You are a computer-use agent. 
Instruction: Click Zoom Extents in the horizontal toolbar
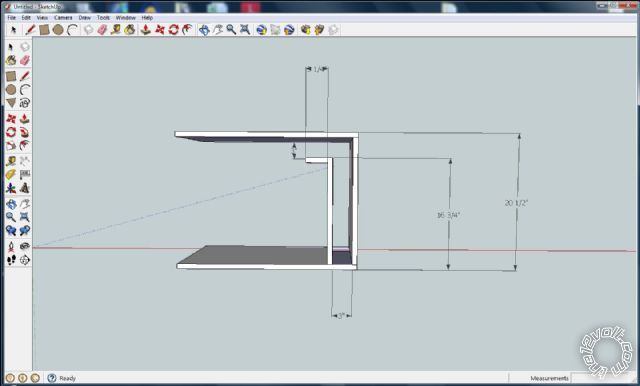245,30
